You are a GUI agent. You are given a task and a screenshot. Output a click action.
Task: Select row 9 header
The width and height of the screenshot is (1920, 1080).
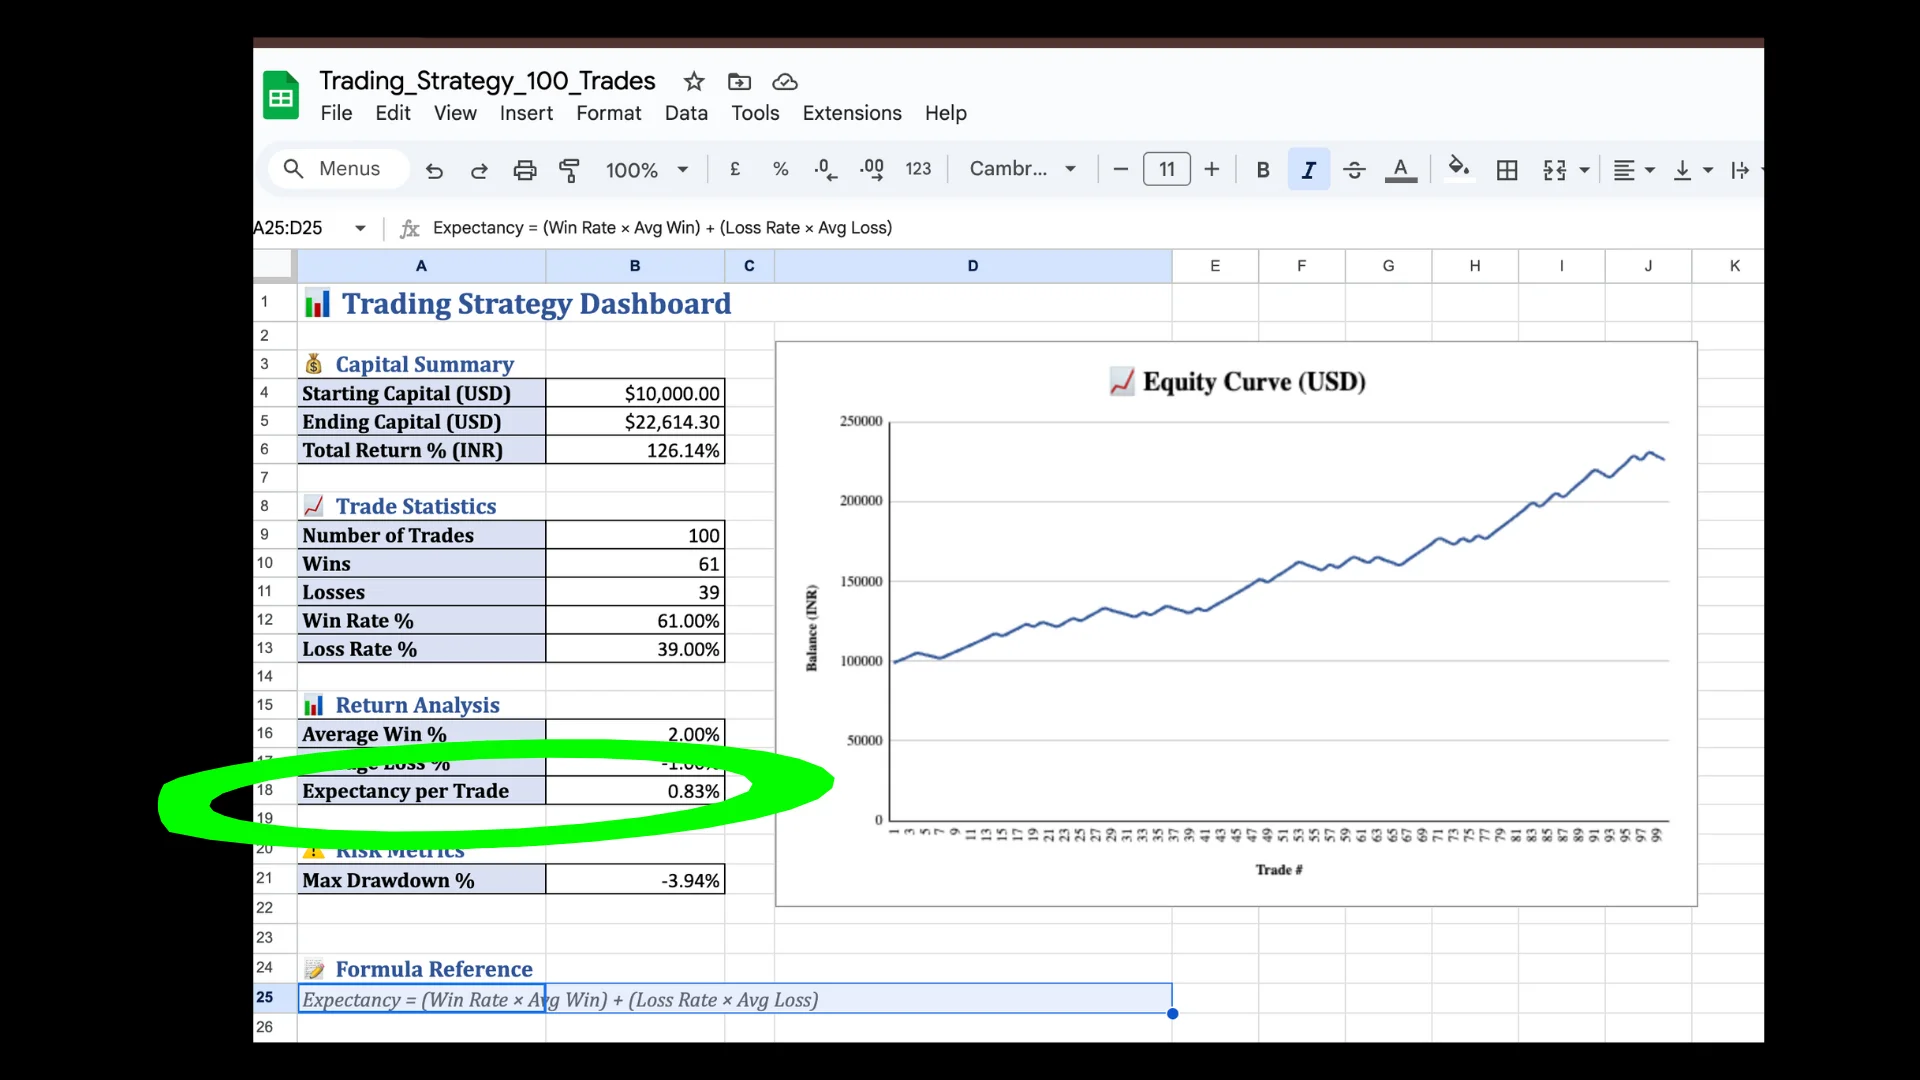[x=265, y=535]
